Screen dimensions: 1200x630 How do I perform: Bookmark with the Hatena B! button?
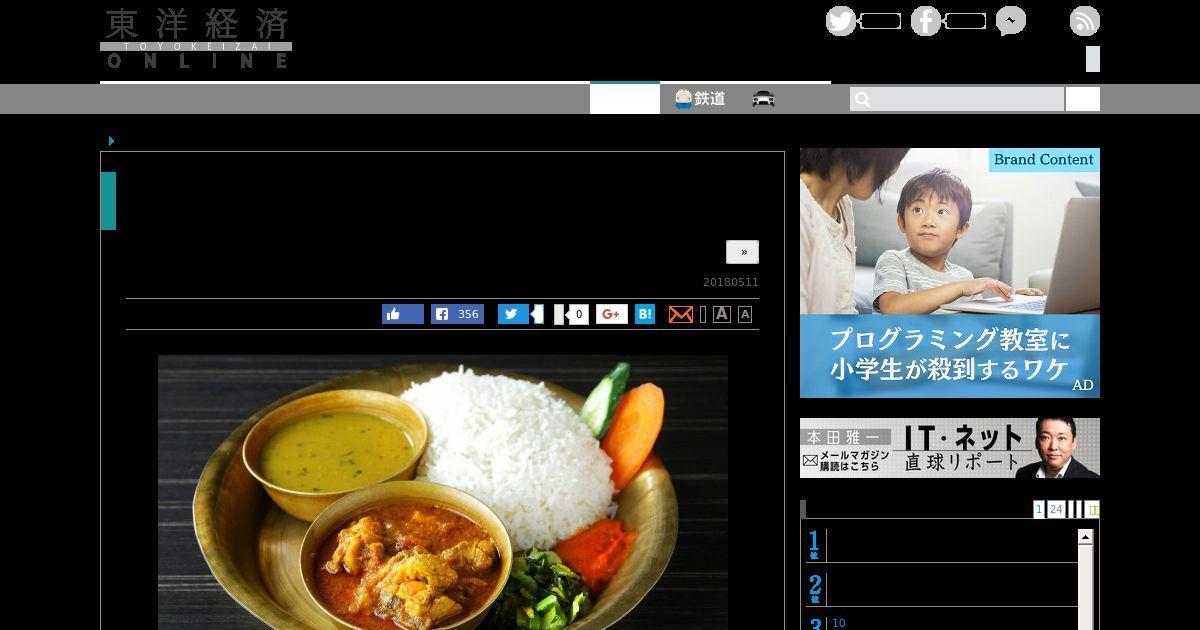click(645, 314)
